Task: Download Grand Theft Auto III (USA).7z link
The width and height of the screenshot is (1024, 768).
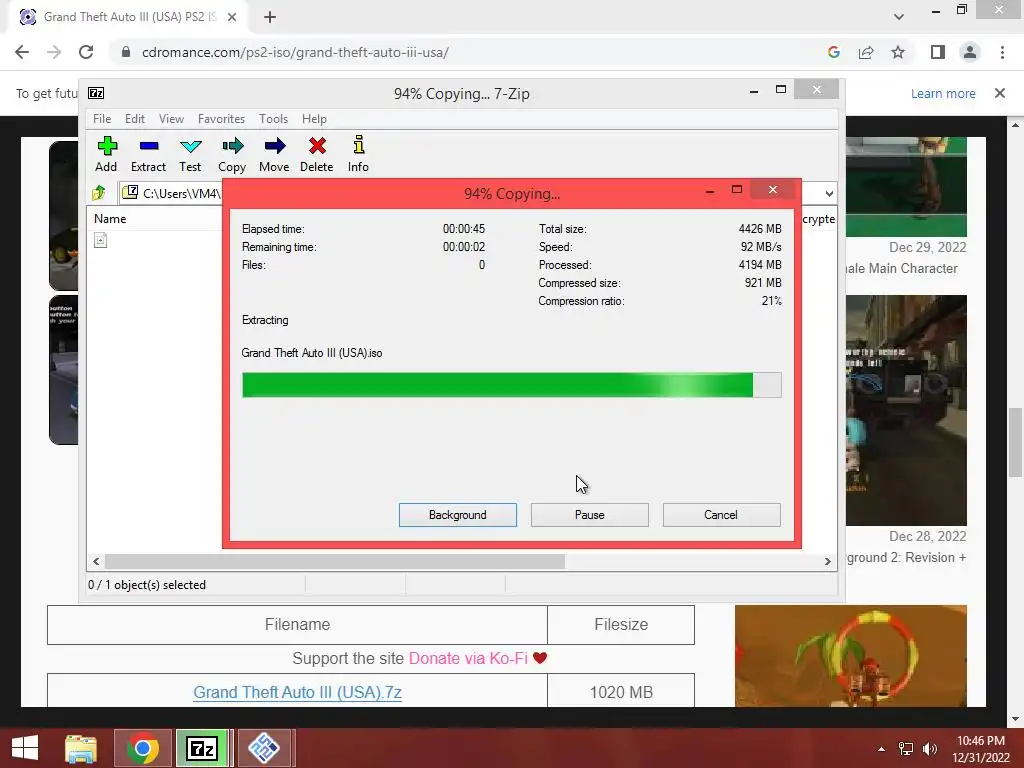Action: [x=297, y=692]
